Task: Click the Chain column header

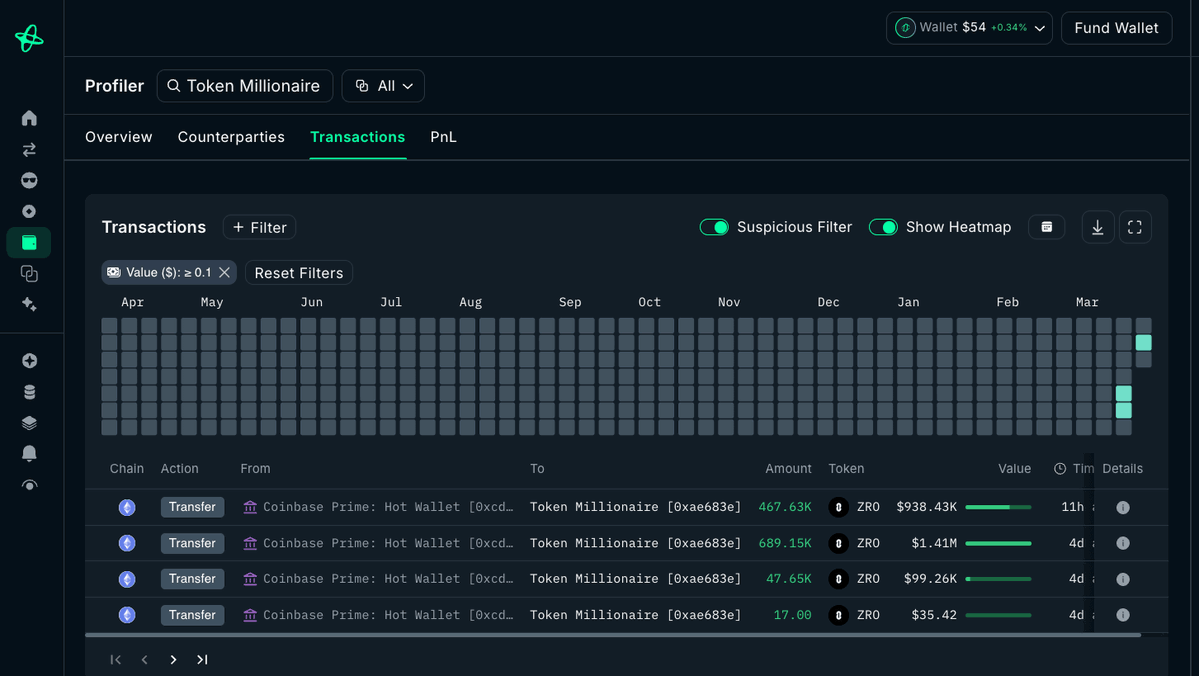Action: click(126, 469)
